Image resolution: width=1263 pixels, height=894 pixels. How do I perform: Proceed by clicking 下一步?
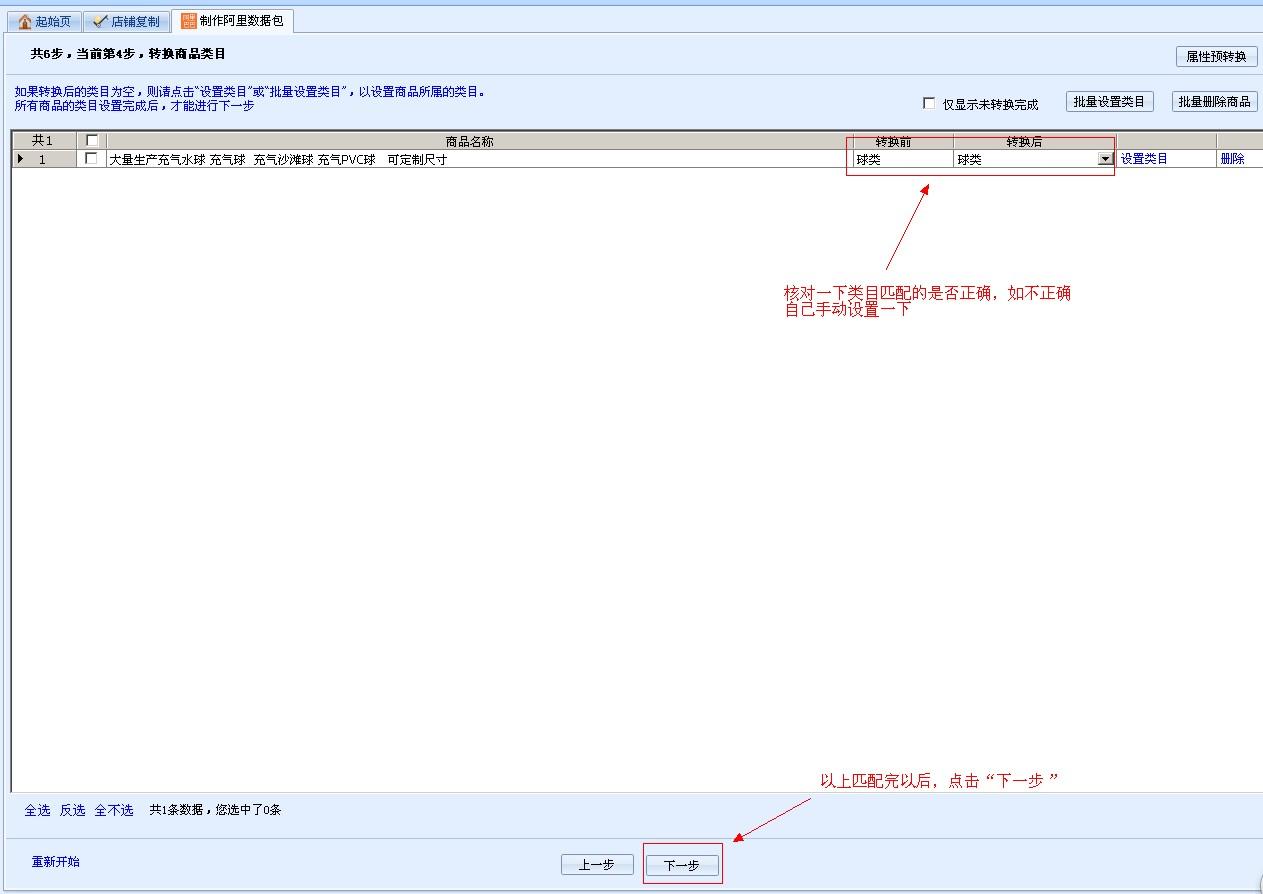pos(682,865)
